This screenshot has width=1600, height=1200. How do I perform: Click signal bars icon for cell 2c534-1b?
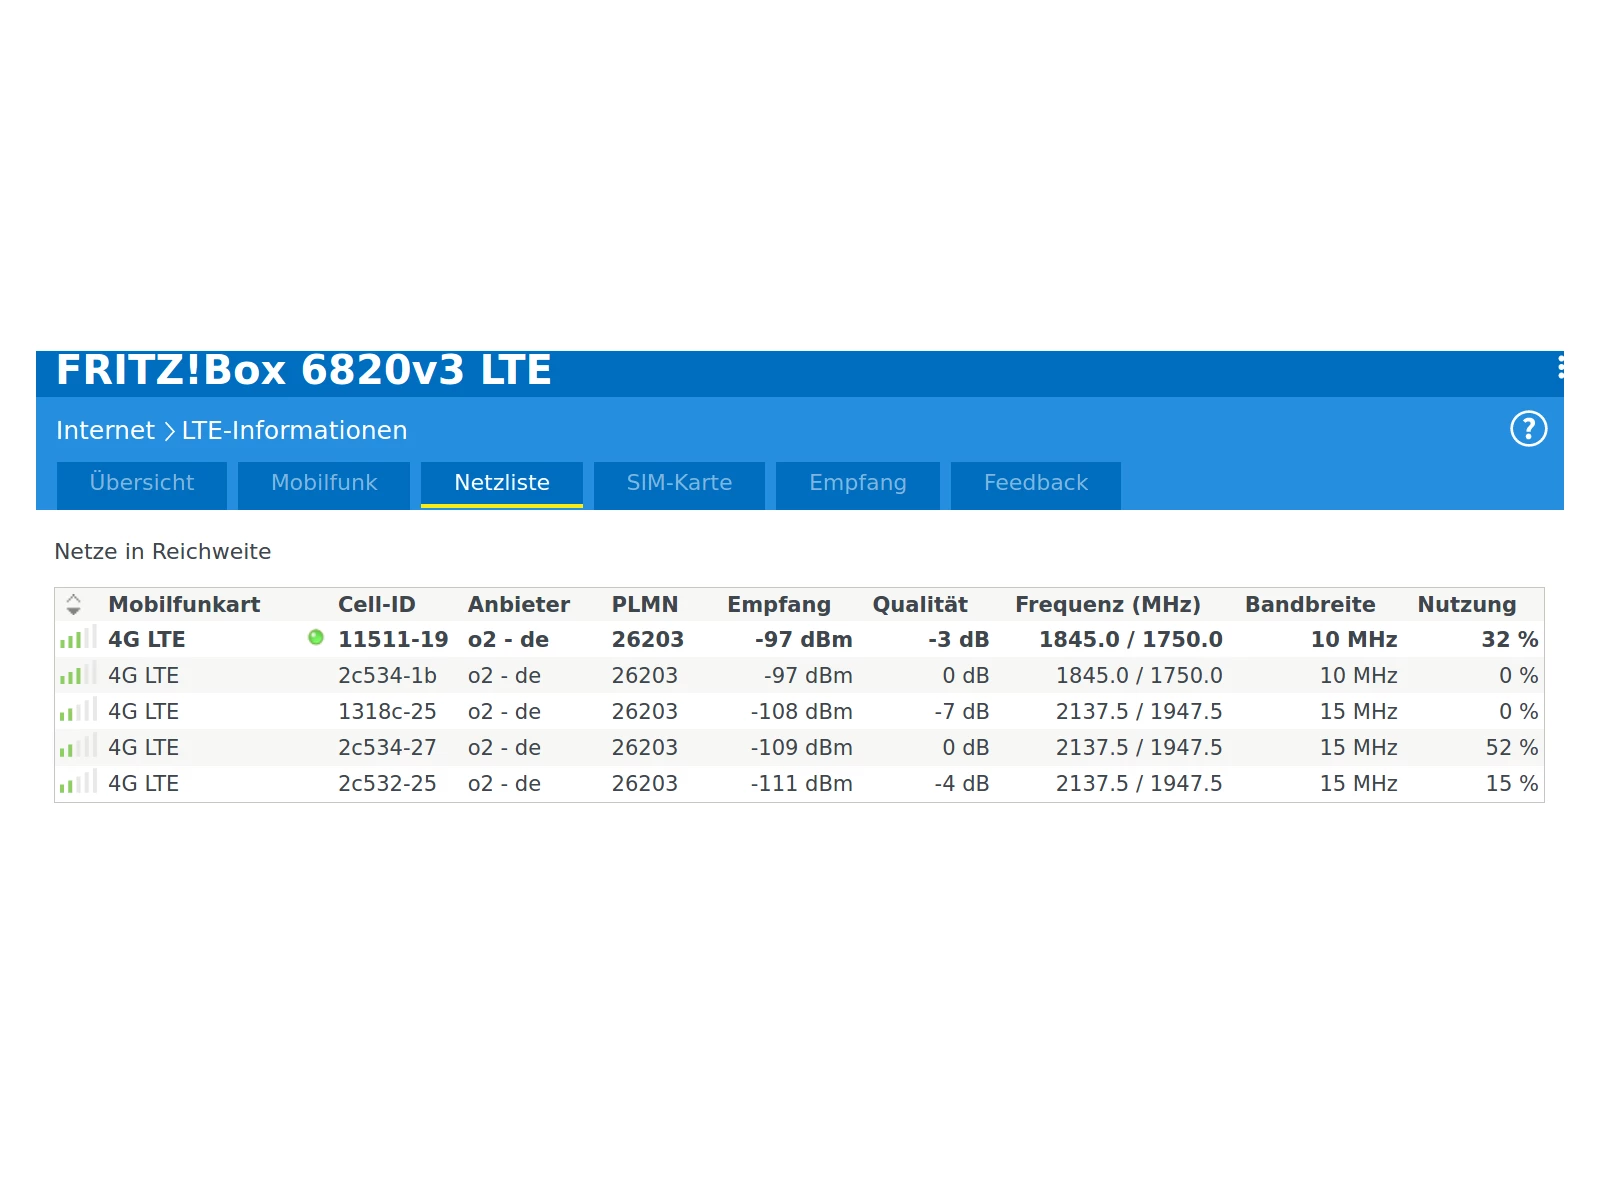(x=77, y=674)
